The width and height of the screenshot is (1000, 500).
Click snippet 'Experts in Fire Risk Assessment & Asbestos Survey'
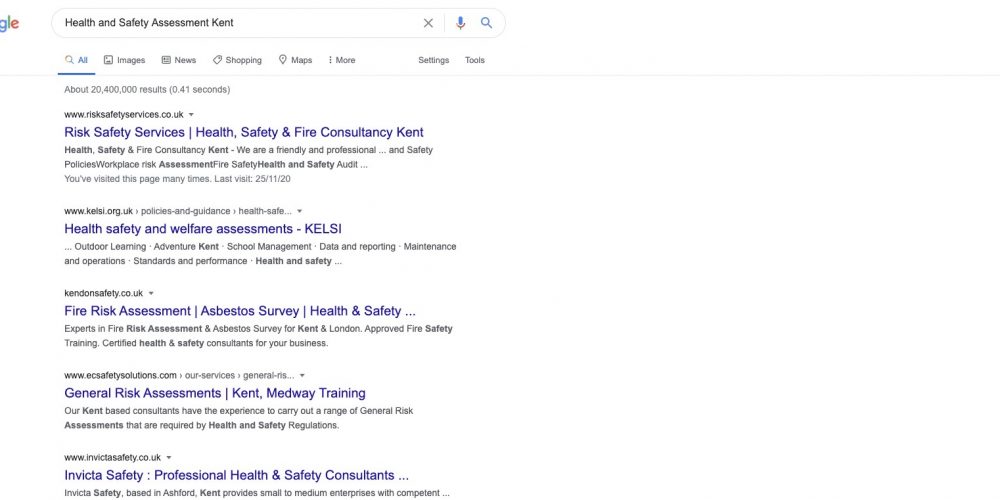(x=258, y=336)
